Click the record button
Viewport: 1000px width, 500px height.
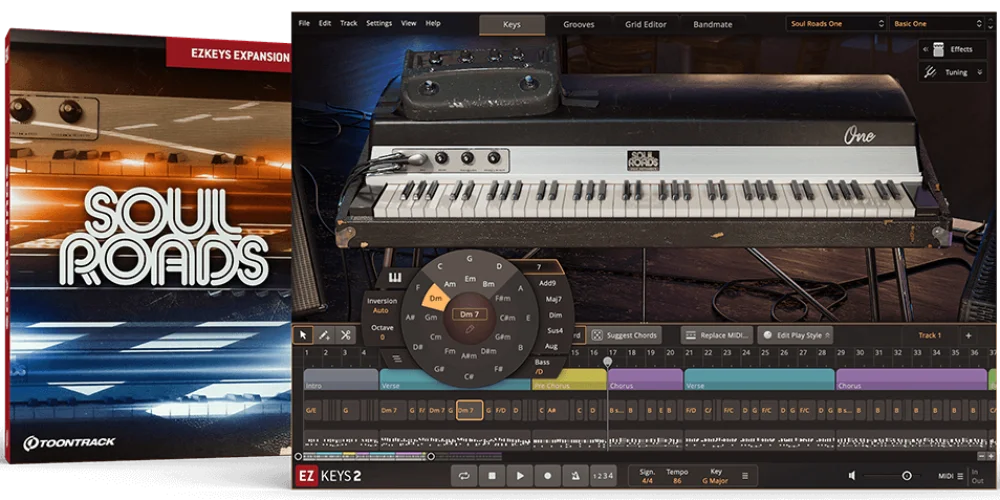click(547, 476)
